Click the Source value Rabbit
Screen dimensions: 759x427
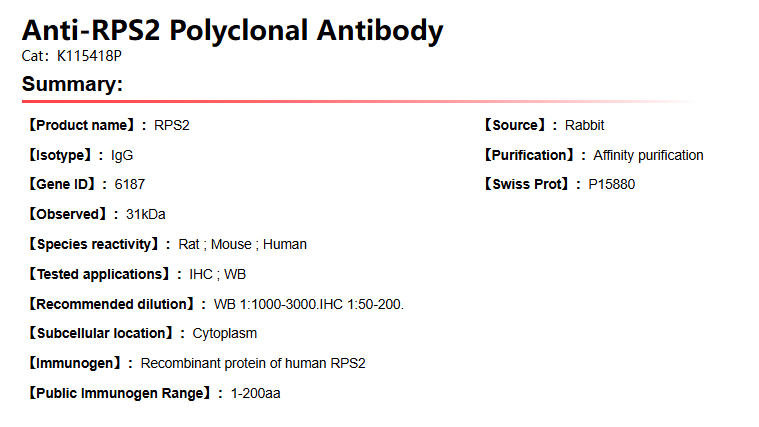tap(584, 125)
